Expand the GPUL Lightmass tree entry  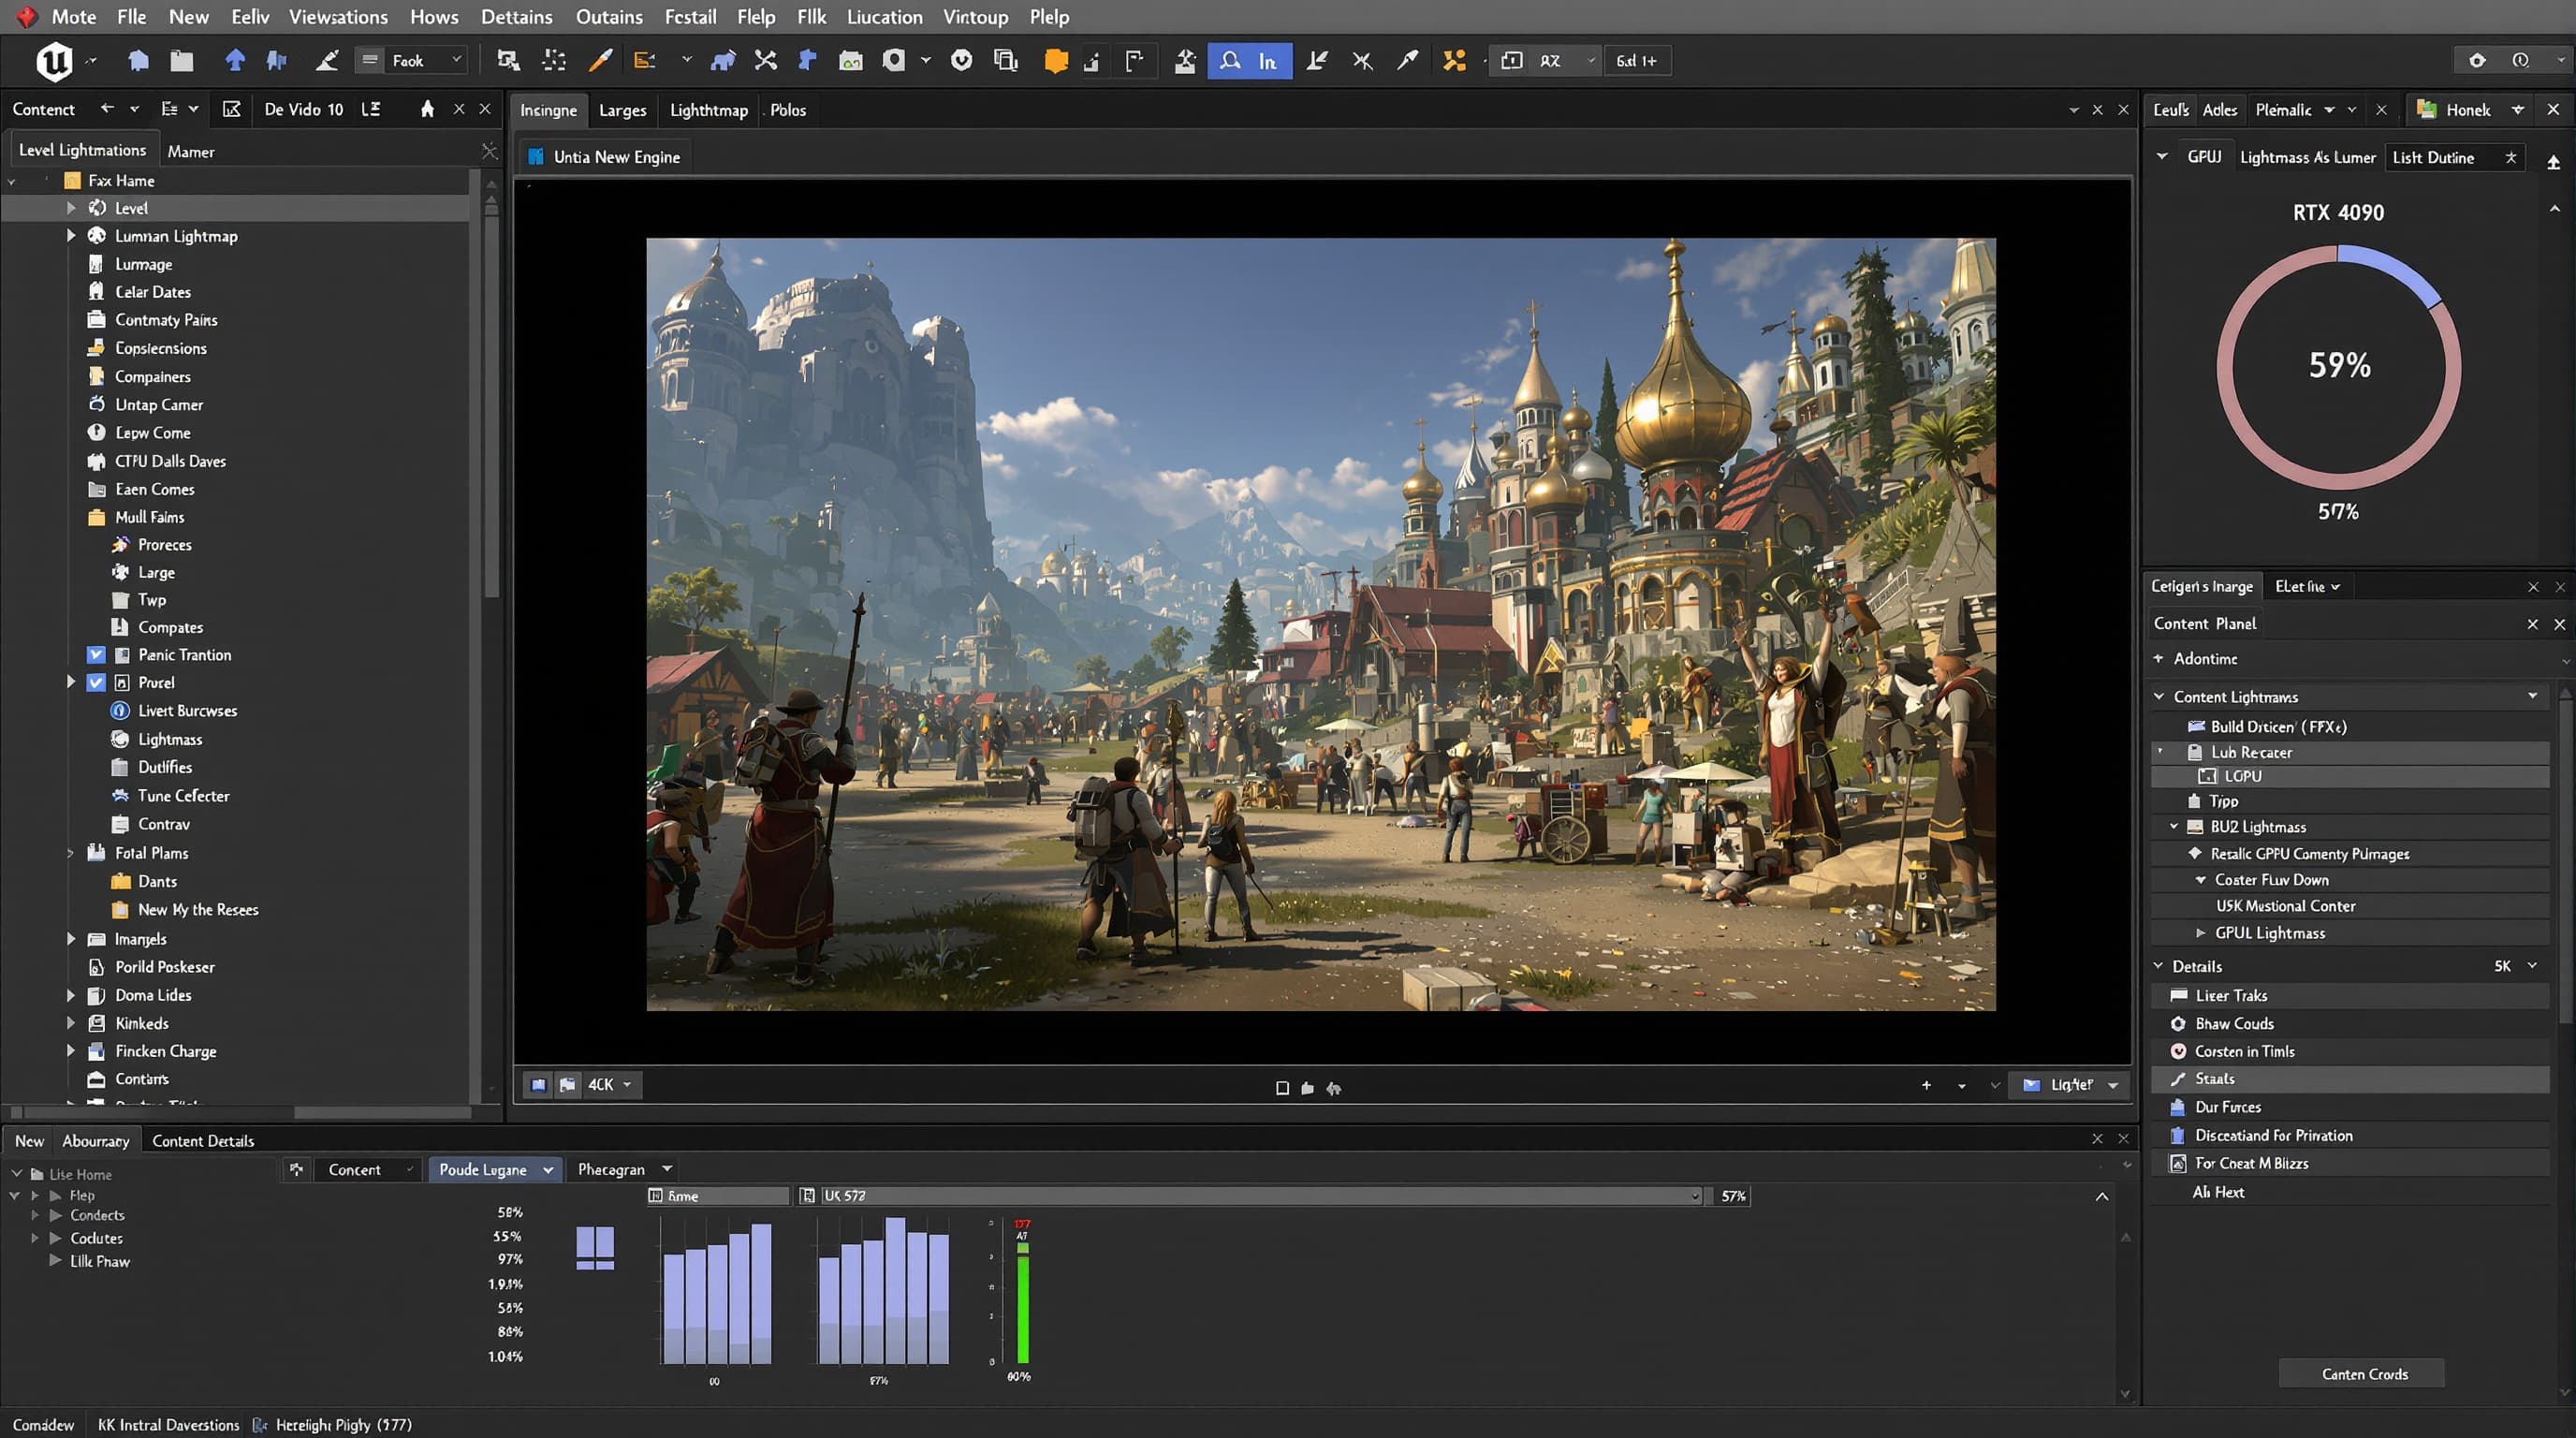2201,932
